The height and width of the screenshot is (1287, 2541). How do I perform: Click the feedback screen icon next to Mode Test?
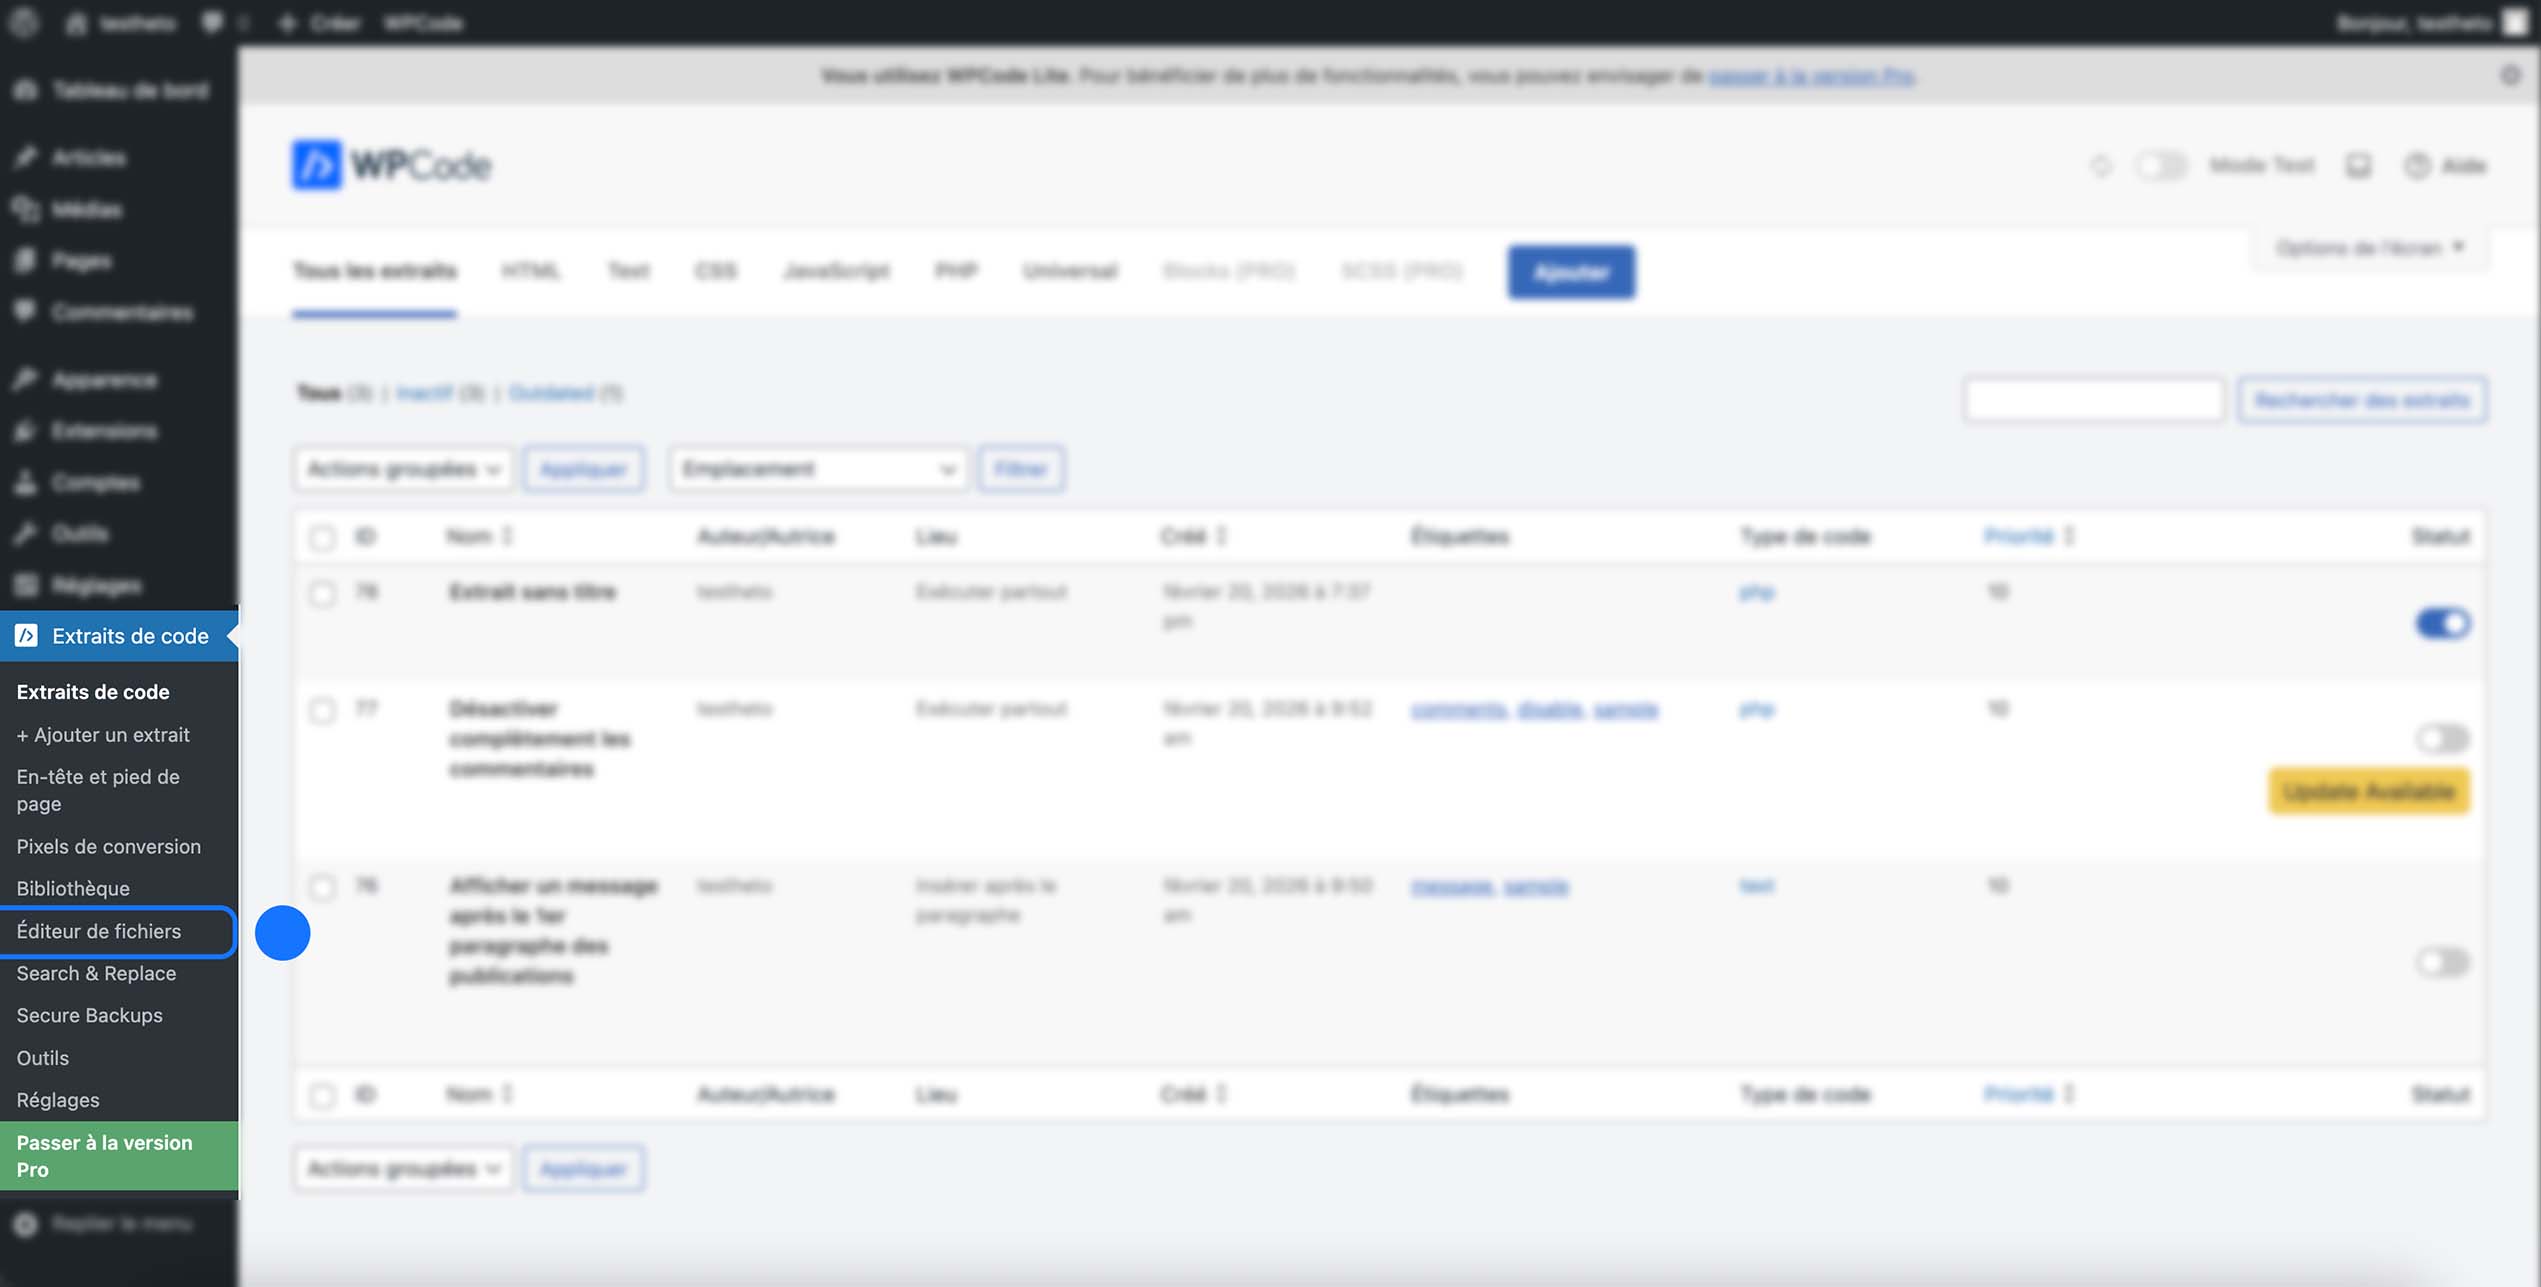2358,165
